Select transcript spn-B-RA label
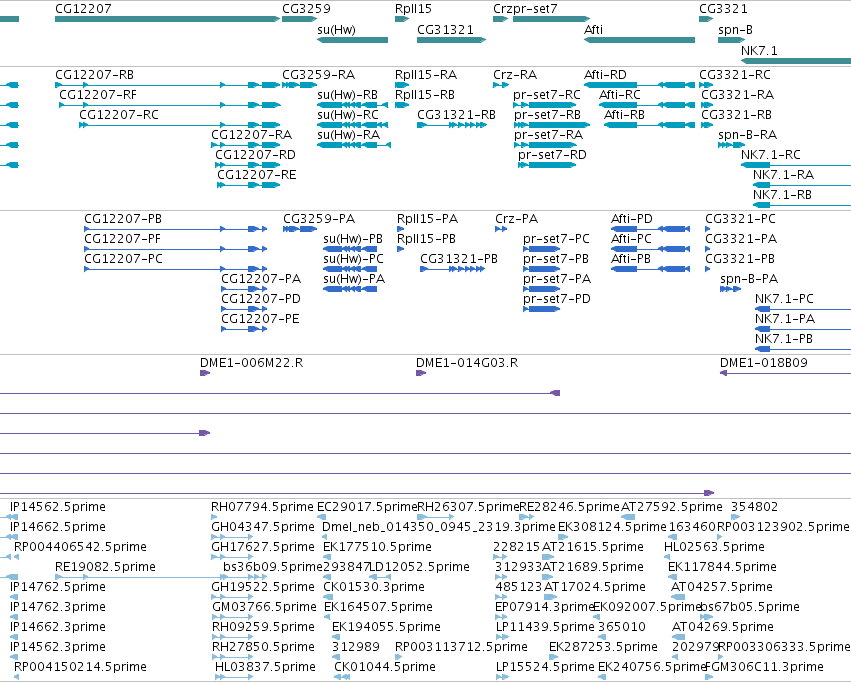Screen dimensions: 851x682 (747, 135)
